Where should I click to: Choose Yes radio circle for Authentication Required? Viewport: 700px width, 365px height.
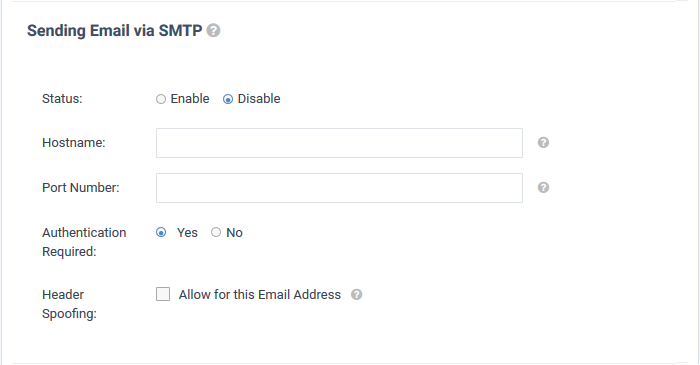click(161, 232)
